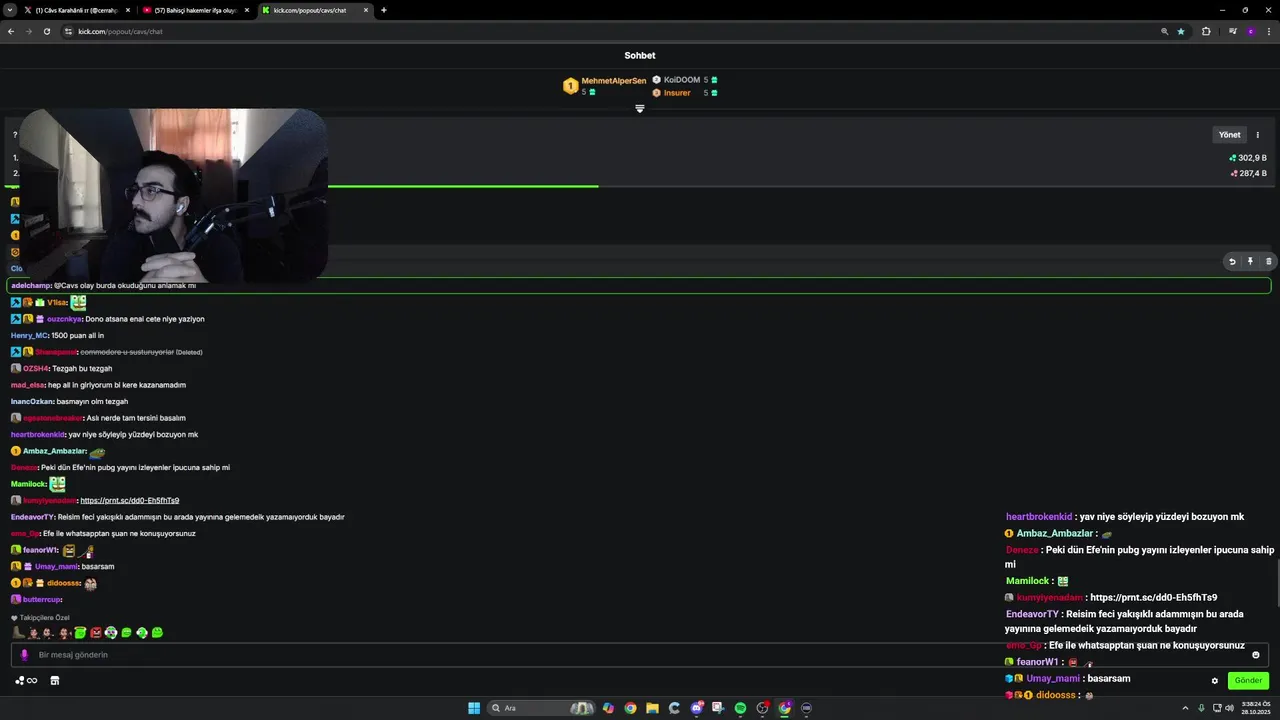
Task: Open the volume control in system tray
Action: click(1229, 708)
